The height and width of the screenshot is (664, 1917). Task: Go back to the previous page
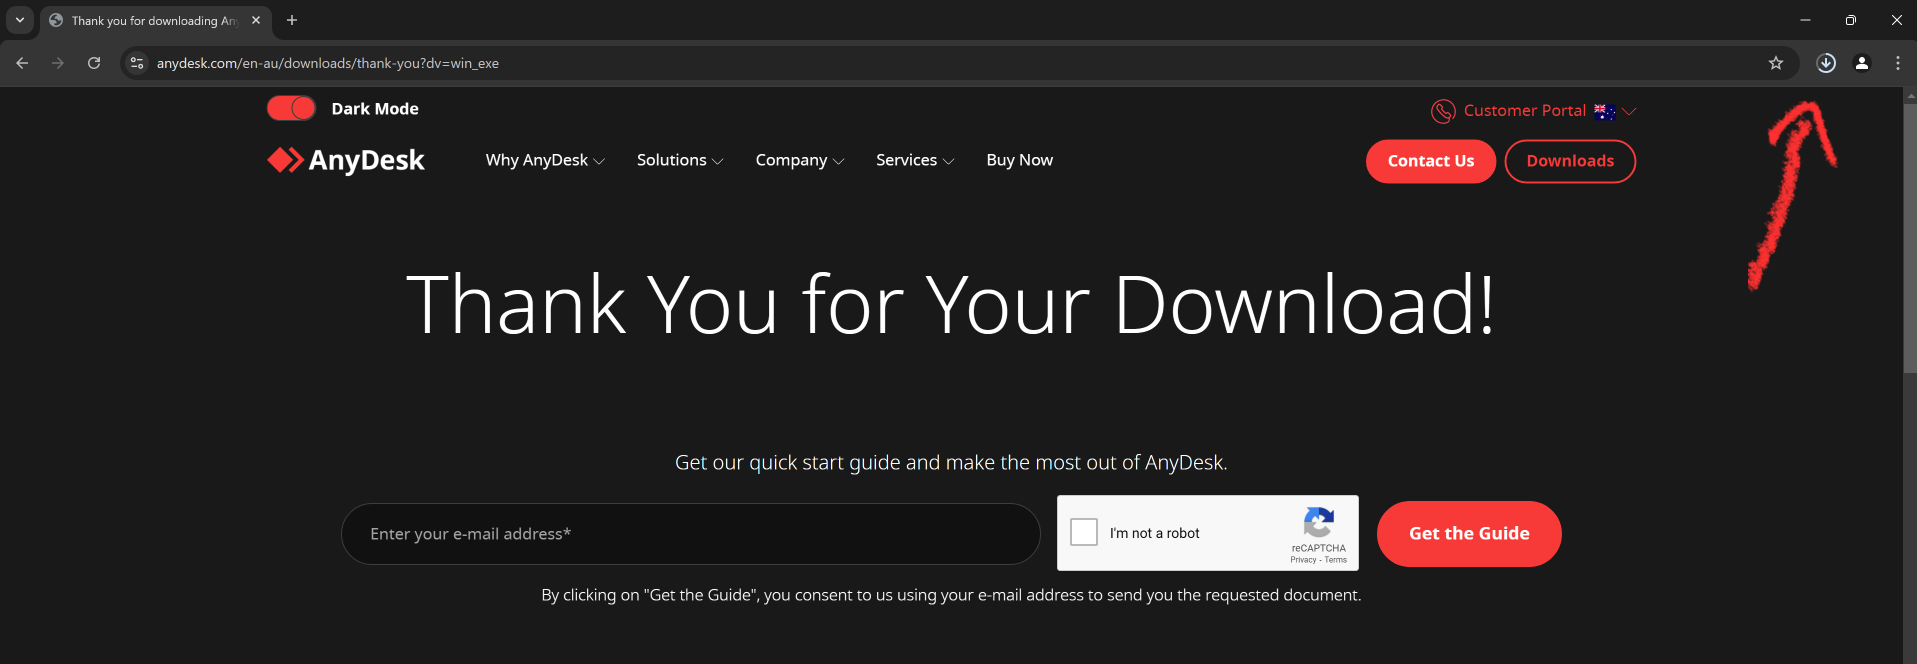(22, 63)
